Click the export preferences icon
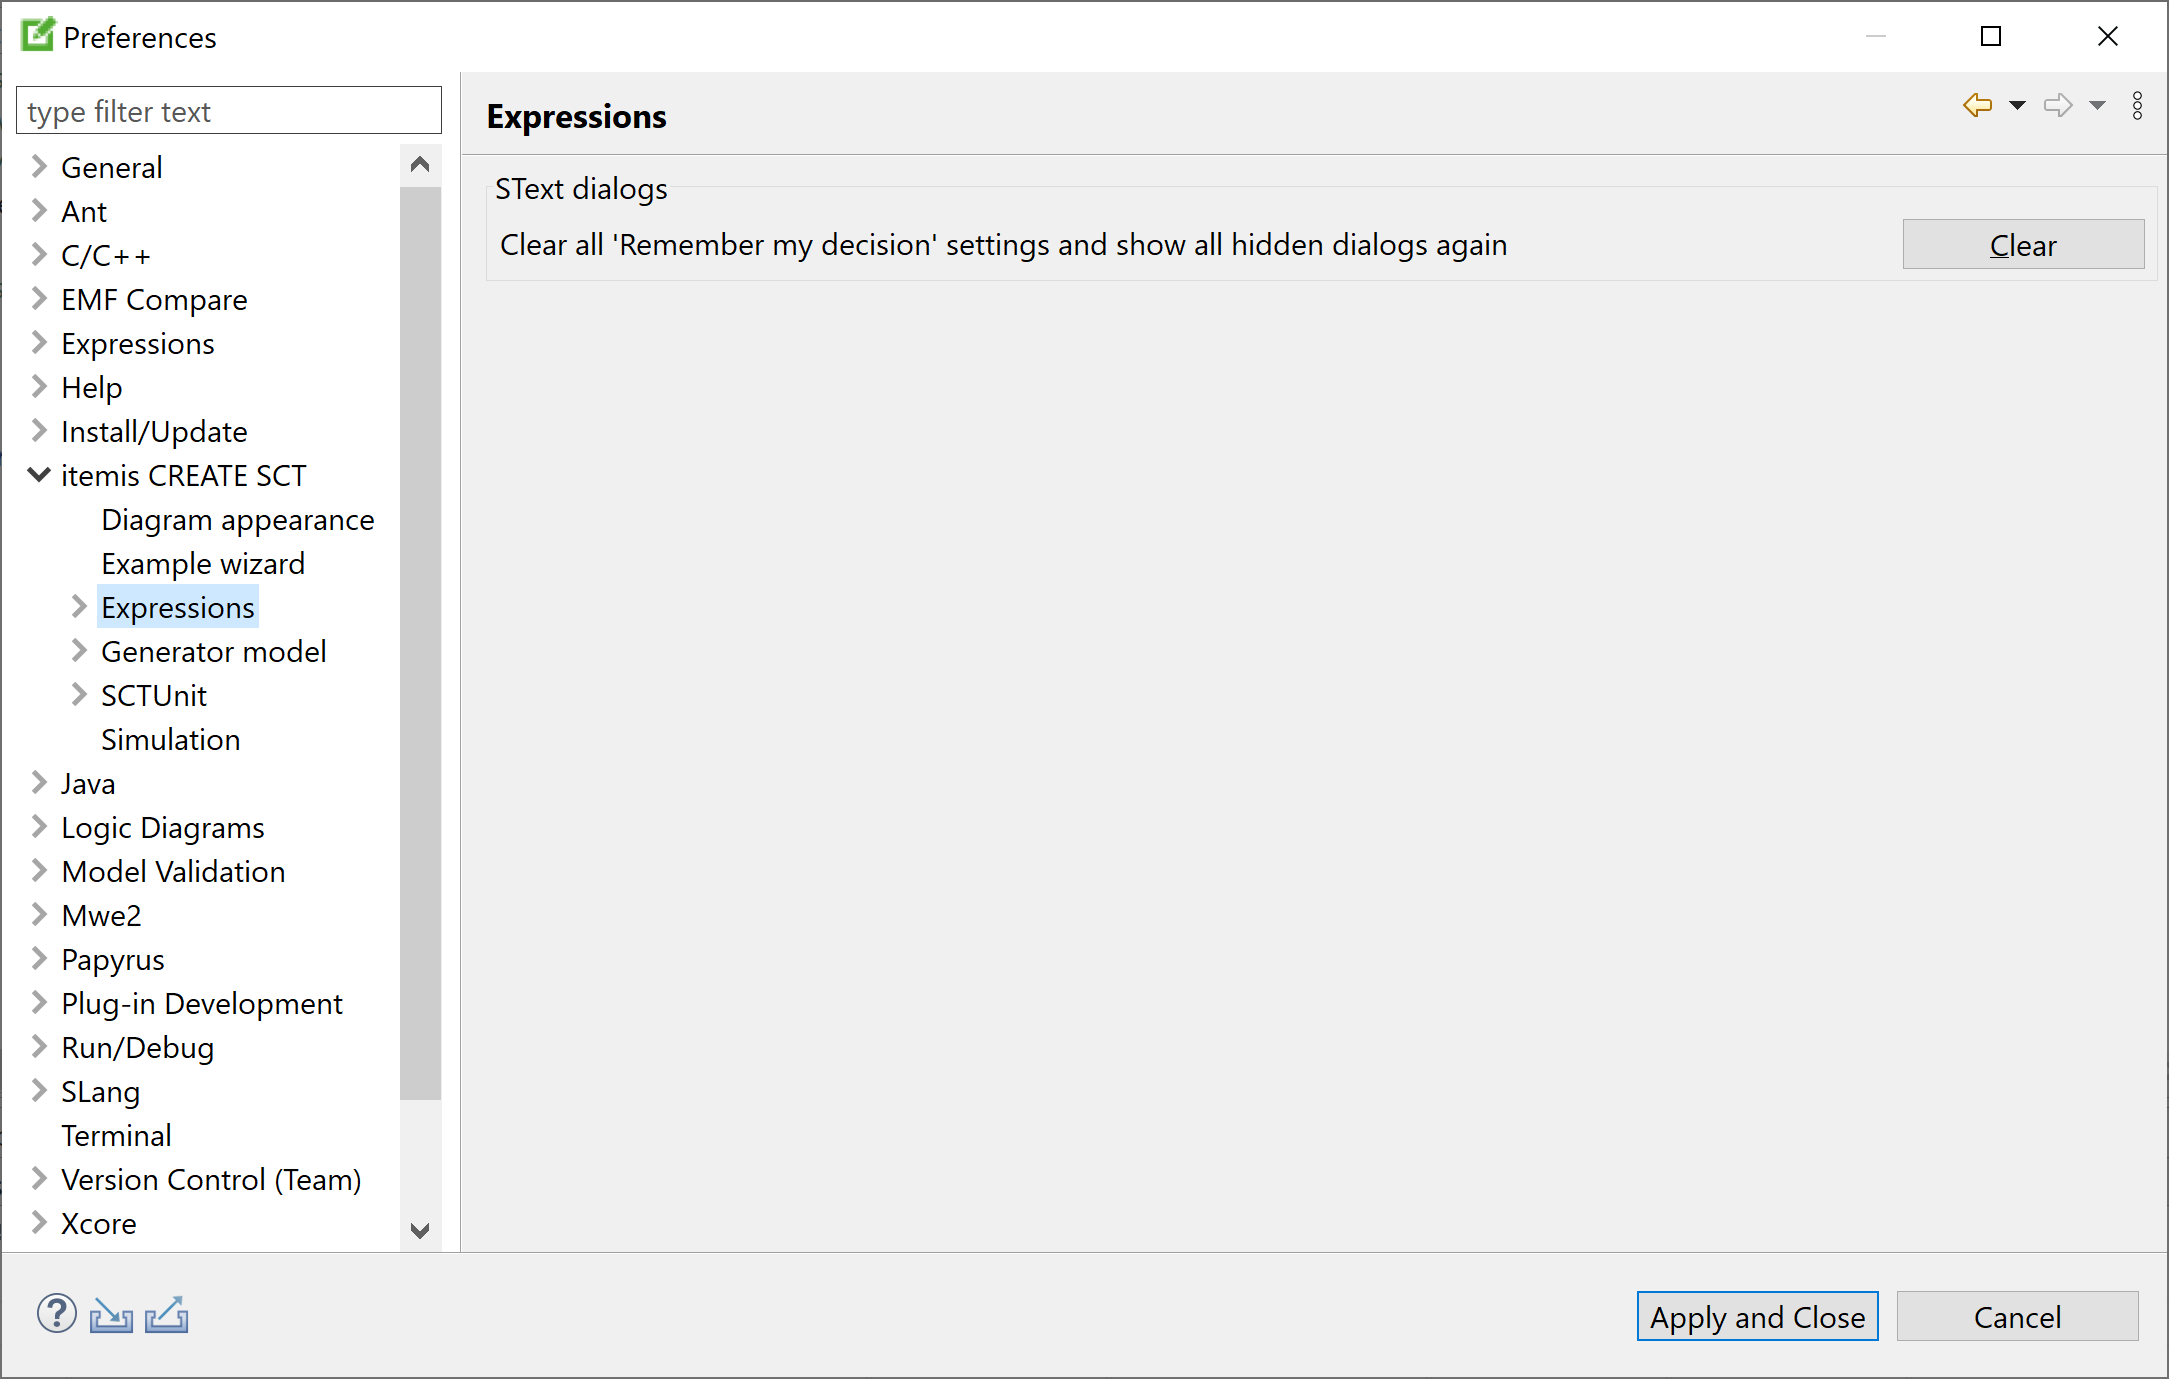The image size is (2169, 1379). click(166, 1315)
